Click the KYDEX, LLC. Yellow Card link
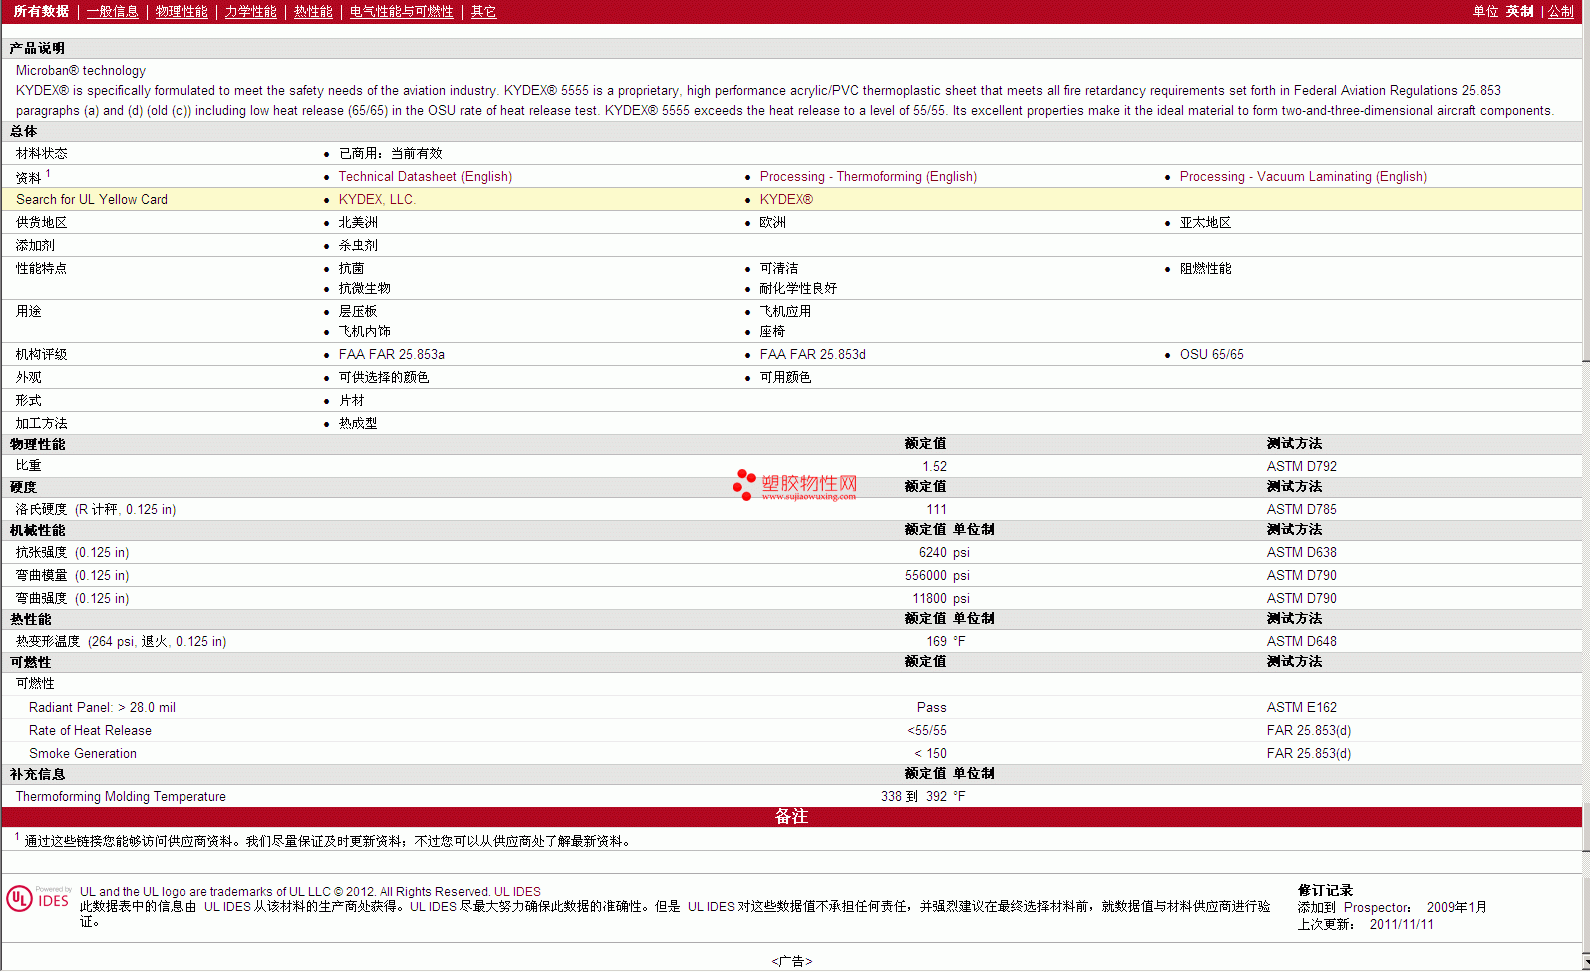The width and height of the screenshot is (1590, 972). click(x=377, y=199)
